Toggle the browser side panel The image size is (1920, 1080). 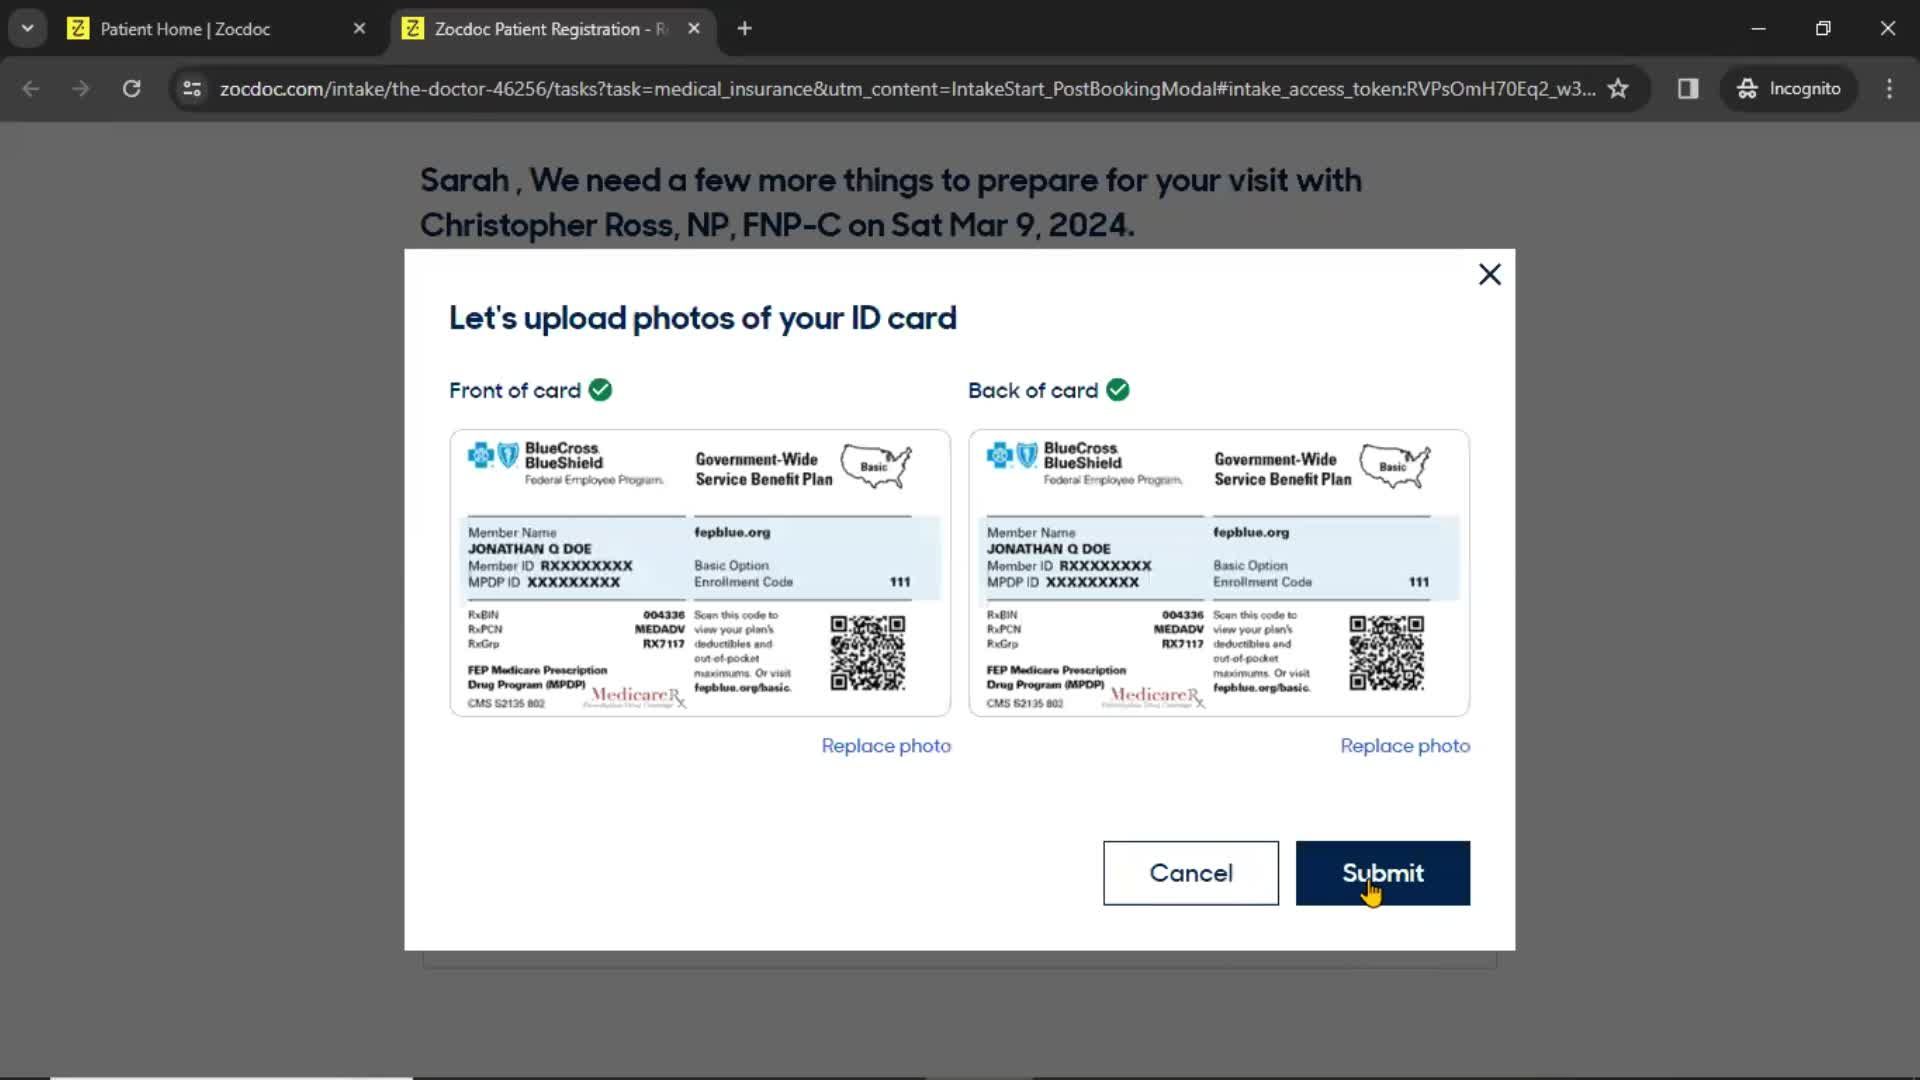(1688, 89)
